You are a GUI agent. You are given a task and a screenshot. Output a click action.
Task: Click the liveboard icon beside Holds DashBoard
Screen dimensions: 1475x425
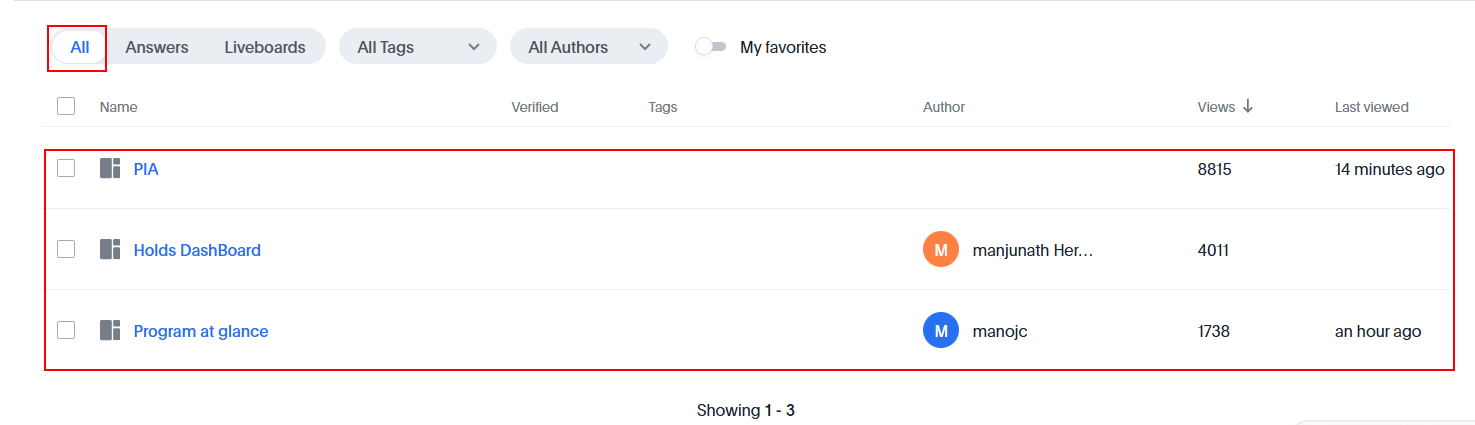tap(110, 250)
